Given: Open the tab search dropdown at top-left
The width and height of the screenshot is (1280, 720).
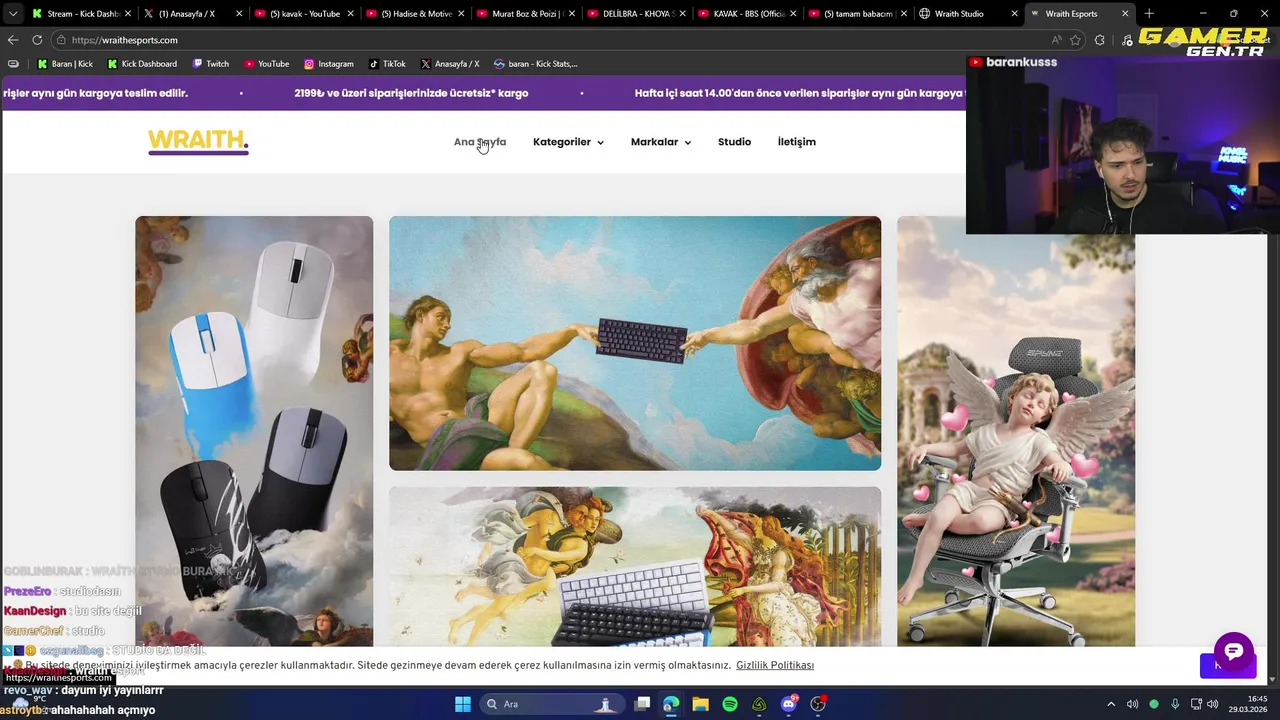Looking at the screenshot, I should [x=12, y=14].
